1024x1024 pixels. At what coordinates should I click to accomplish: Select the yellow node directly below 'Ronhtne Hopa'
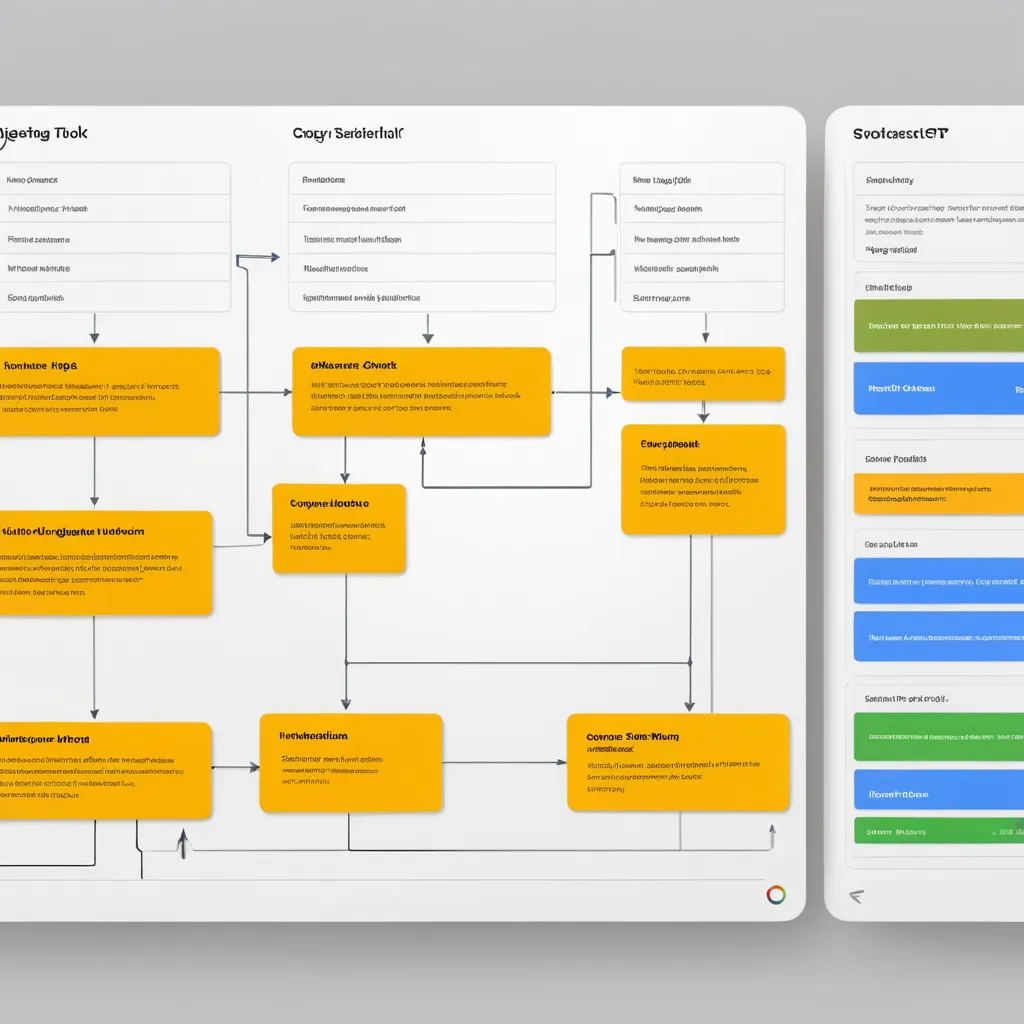[105, 563]
